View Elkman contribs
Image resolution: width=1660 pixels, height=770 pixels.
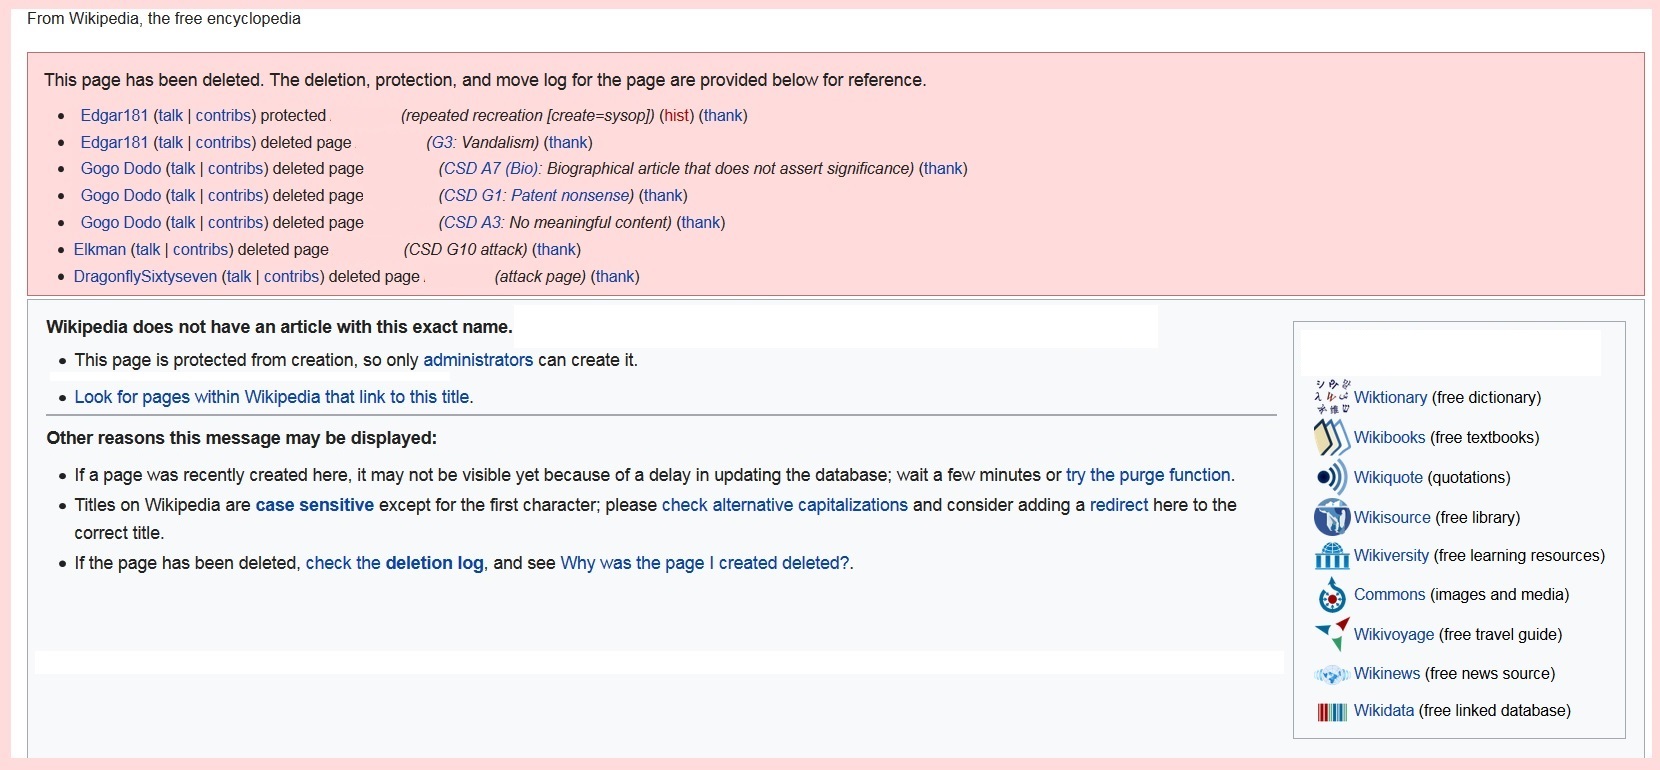201,249
